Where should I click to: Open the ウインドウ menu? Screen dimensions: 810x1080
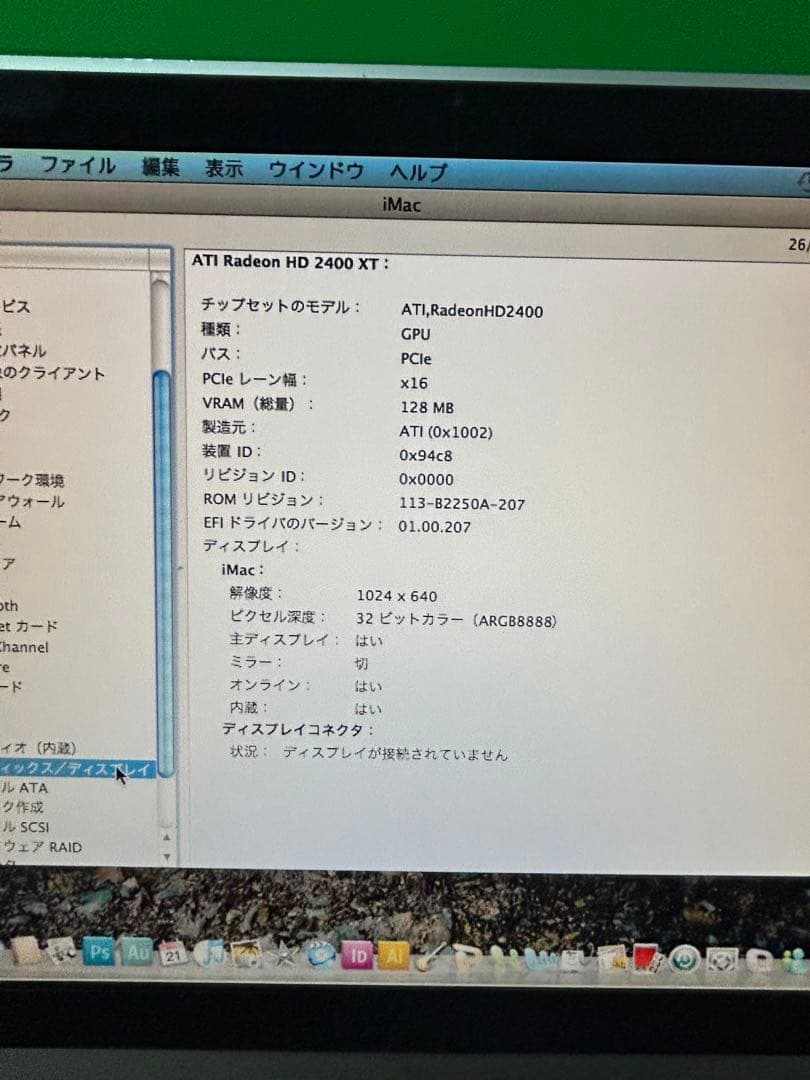tap(316, 170)
